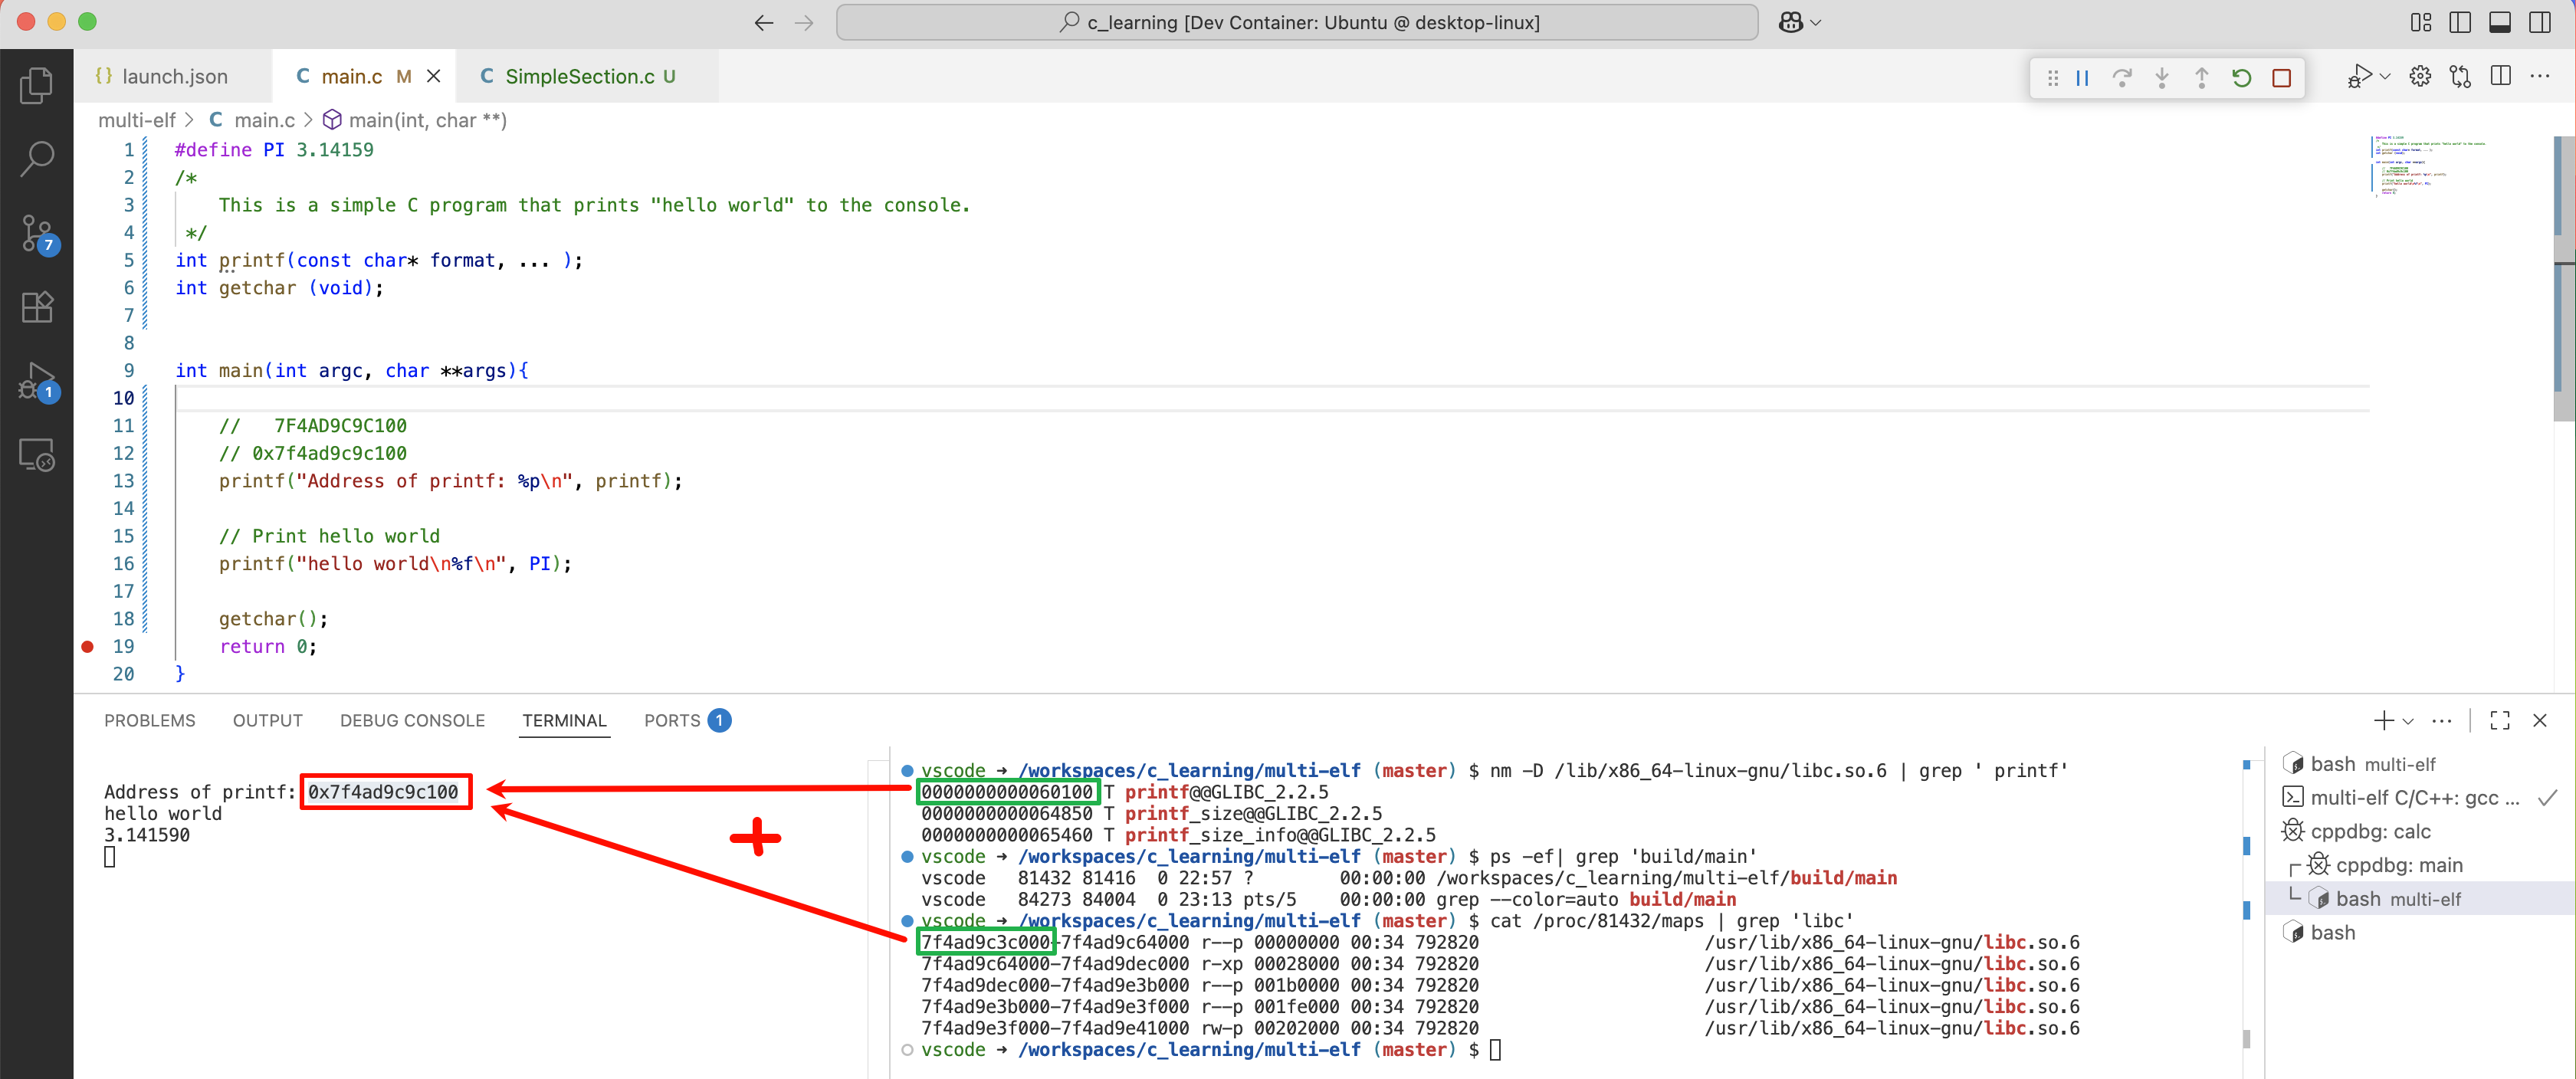Open the run or debug dropdown arrow
Screen dimensions: 2576x1079
[x=2385, y=77]
